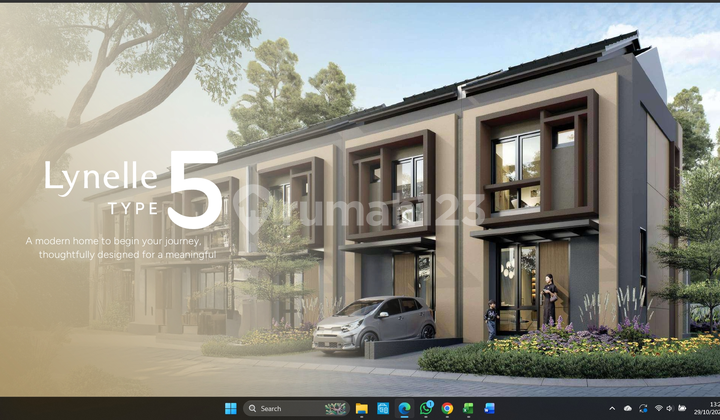Click the sync status tray icon
The width and height of the screenshot is (720, 420).
643,408
